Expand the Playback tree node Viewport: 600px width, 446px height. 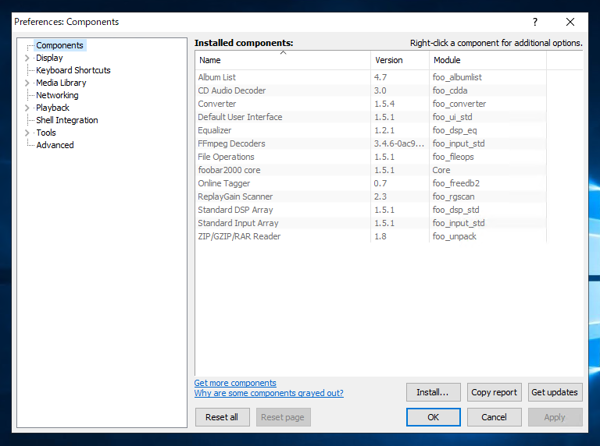coord(27,108)
